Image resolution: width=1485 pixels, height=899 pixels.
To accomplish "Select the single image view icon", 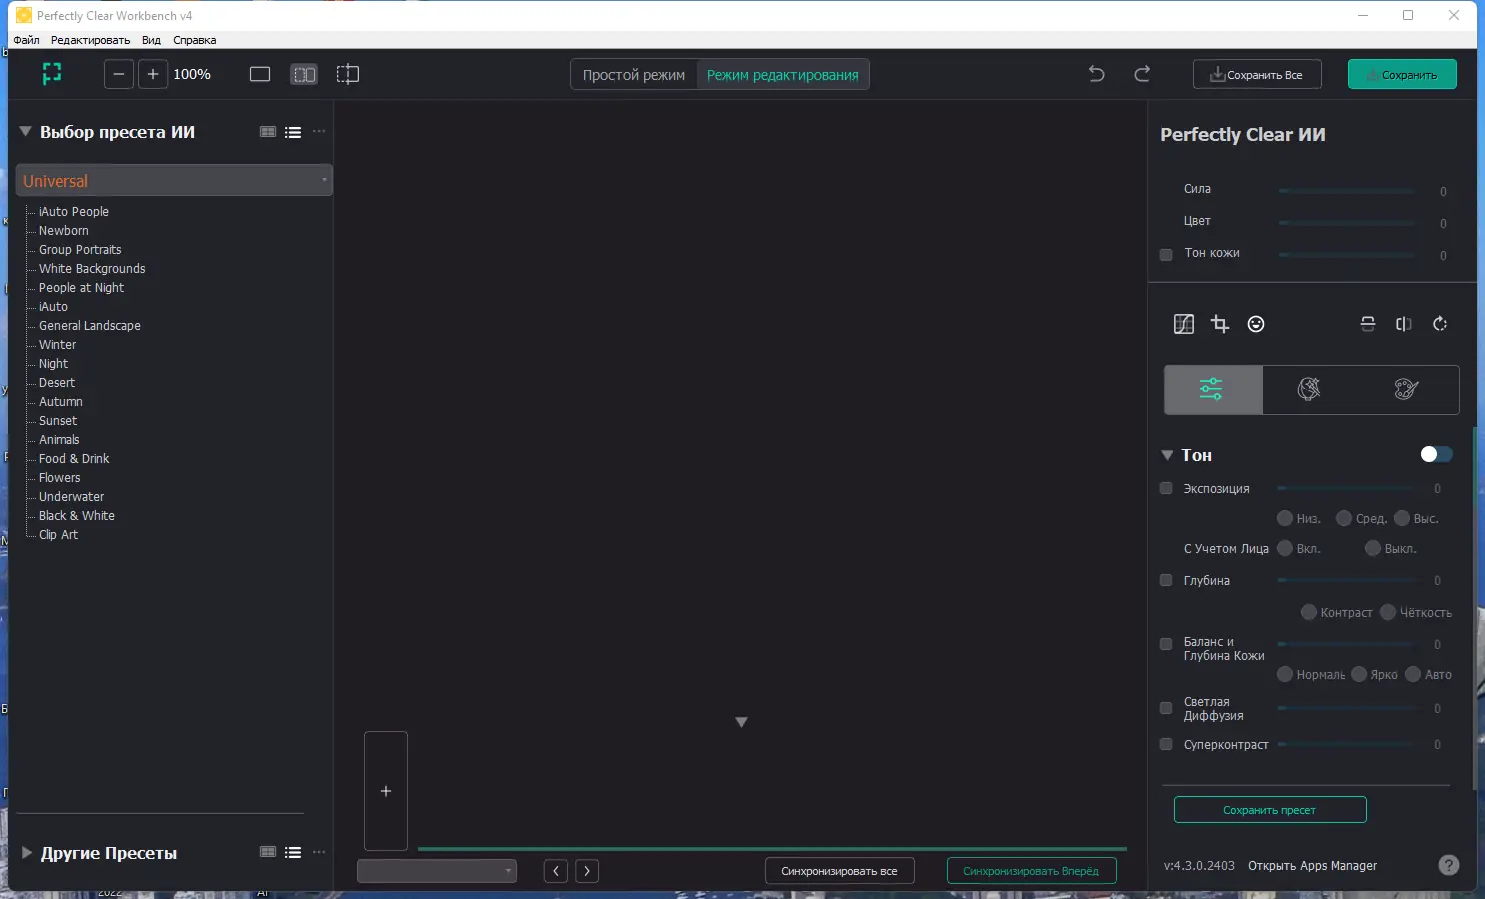I will tap(260, 74).
